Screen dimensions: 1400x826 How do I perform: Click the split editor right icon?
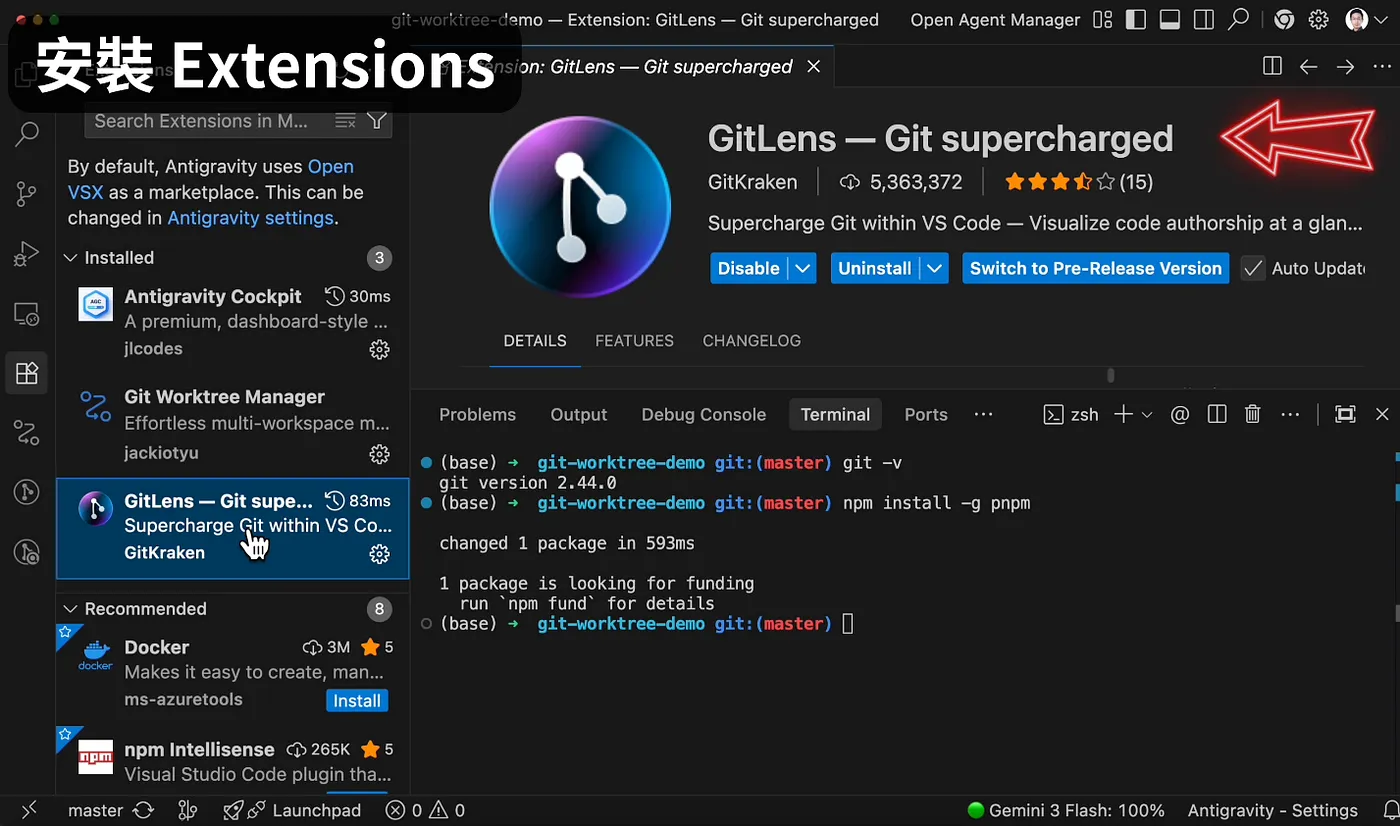click(x=1272, y=66)
